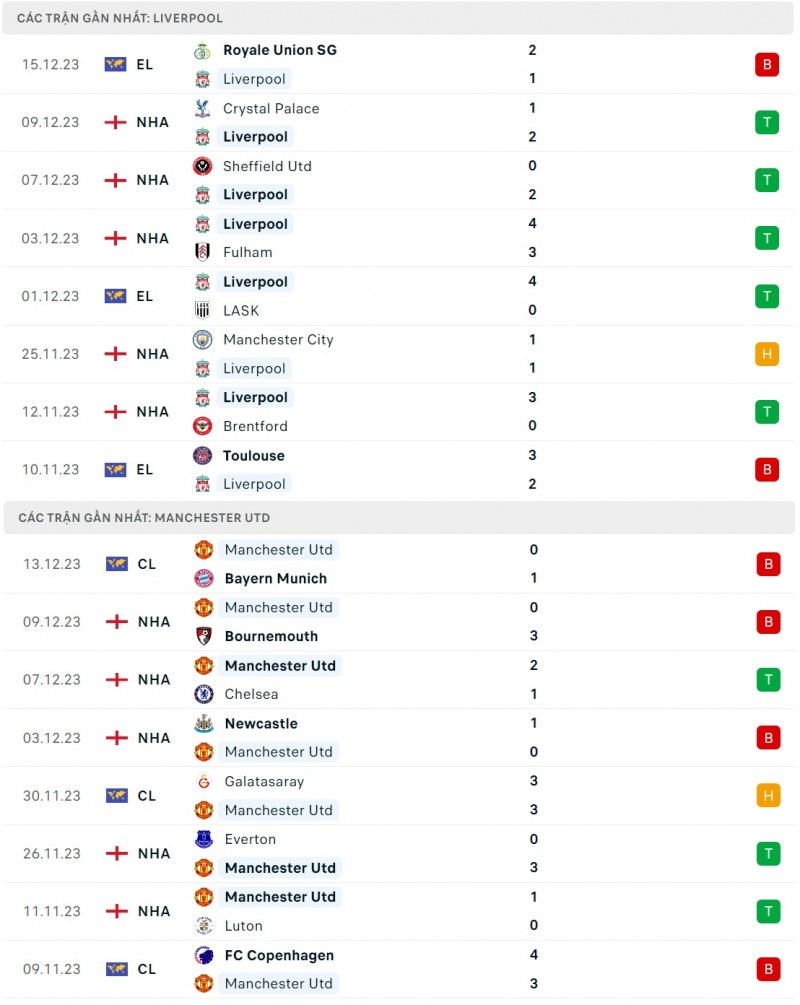The height and width of the screenshot is (1005, 800).
Task: Click the Royale Union SG team crest
Action: (203, 50)
